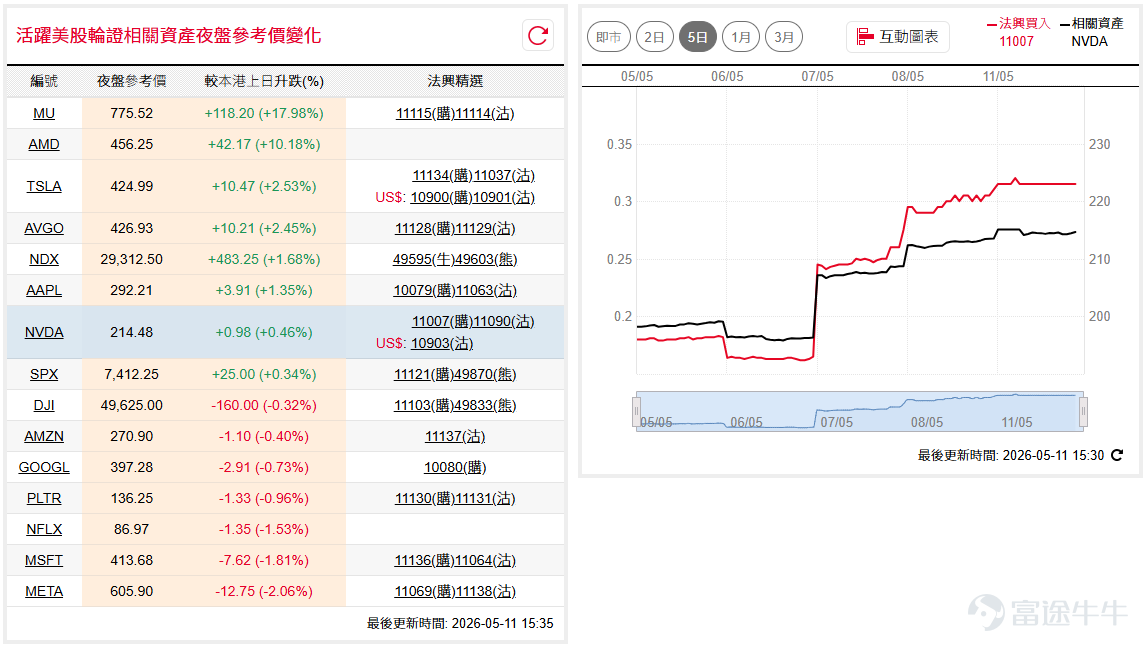Open PLTR put warrant 11131(沽)
This screenshot has width=1148, height=649.
pos(485,498)
